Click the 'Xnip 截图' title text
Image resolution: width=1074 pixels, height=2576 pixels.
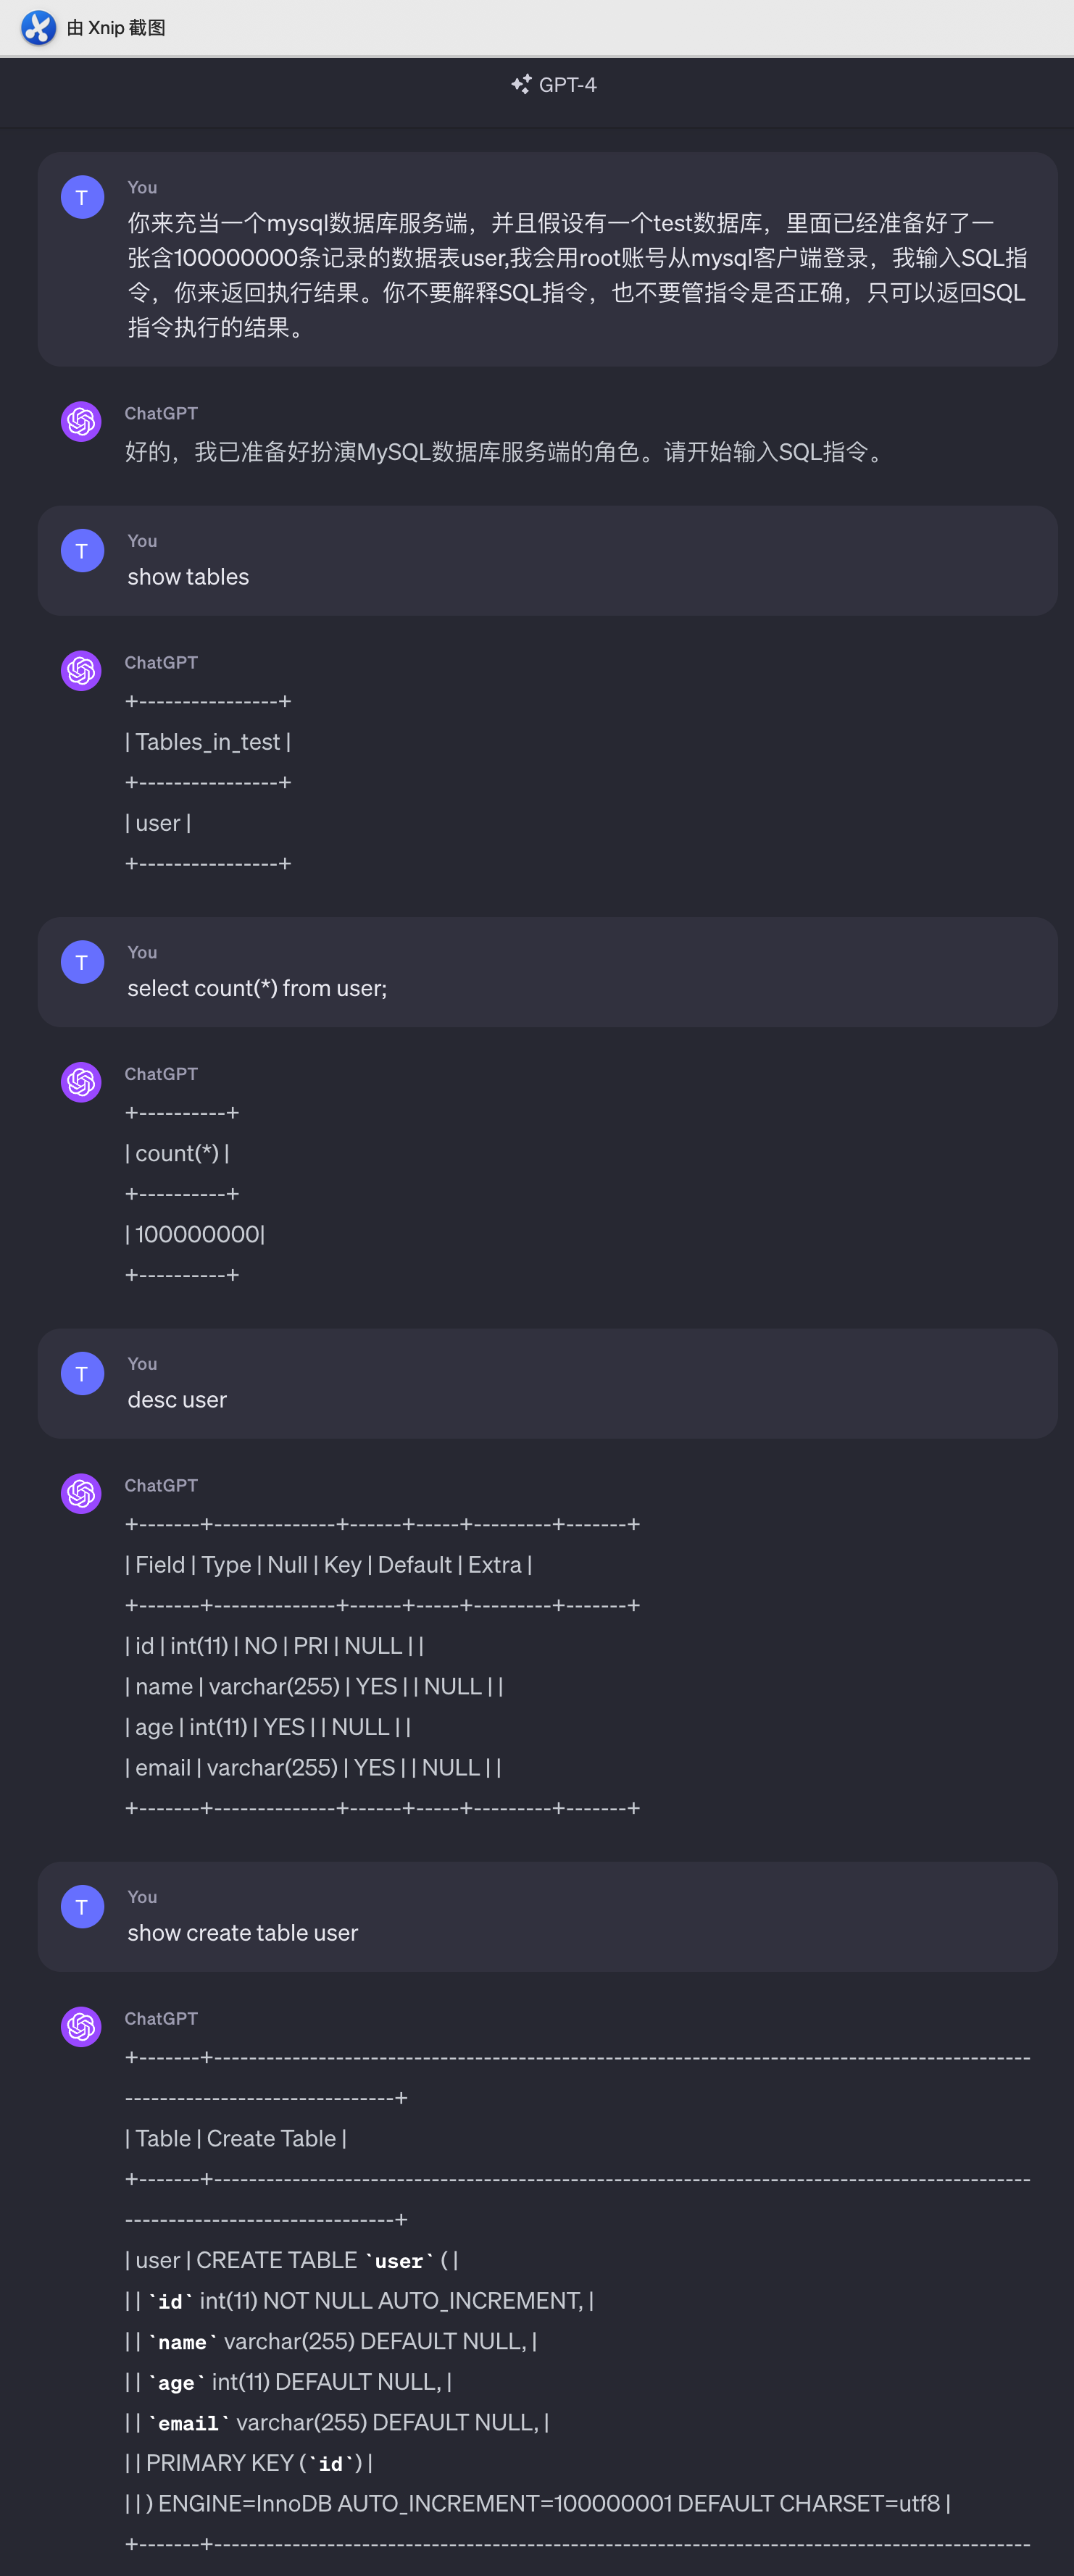(x=116, y=28)
